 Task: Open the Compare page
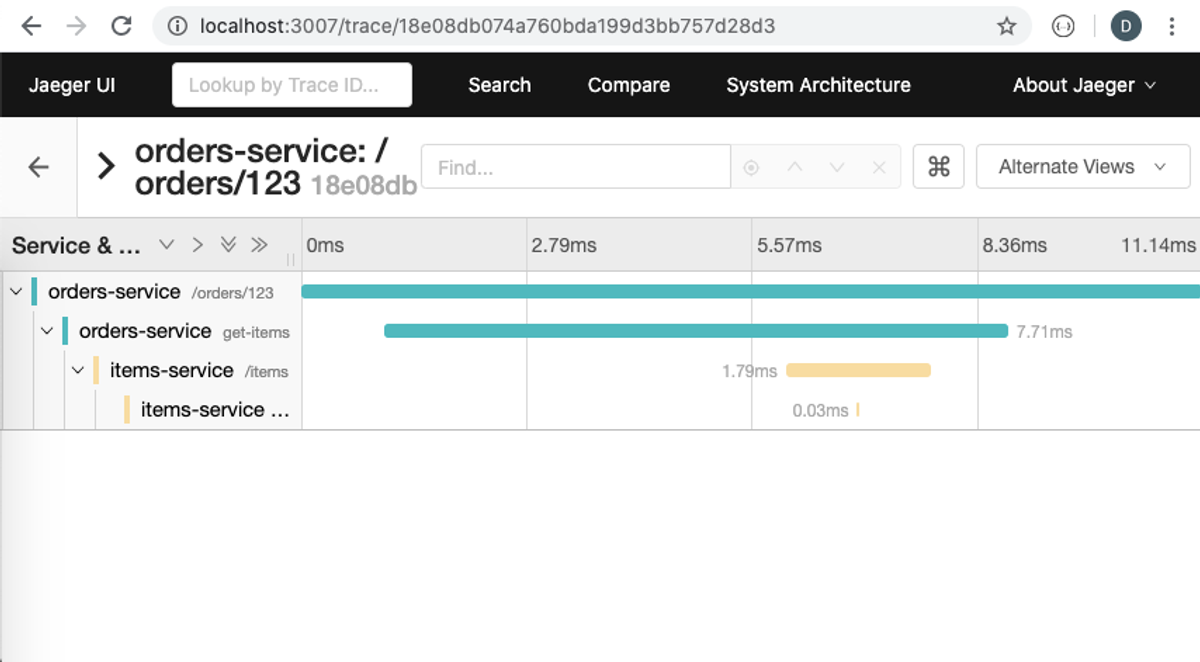(629, 85)
